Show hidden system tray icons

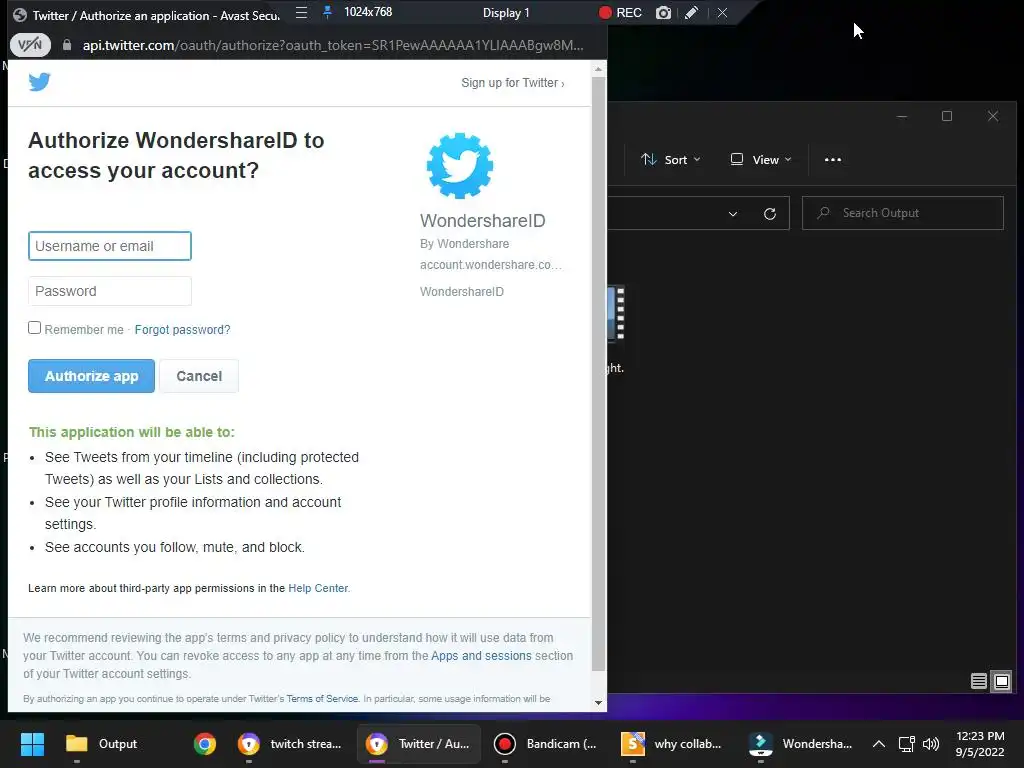pos(879,744)
